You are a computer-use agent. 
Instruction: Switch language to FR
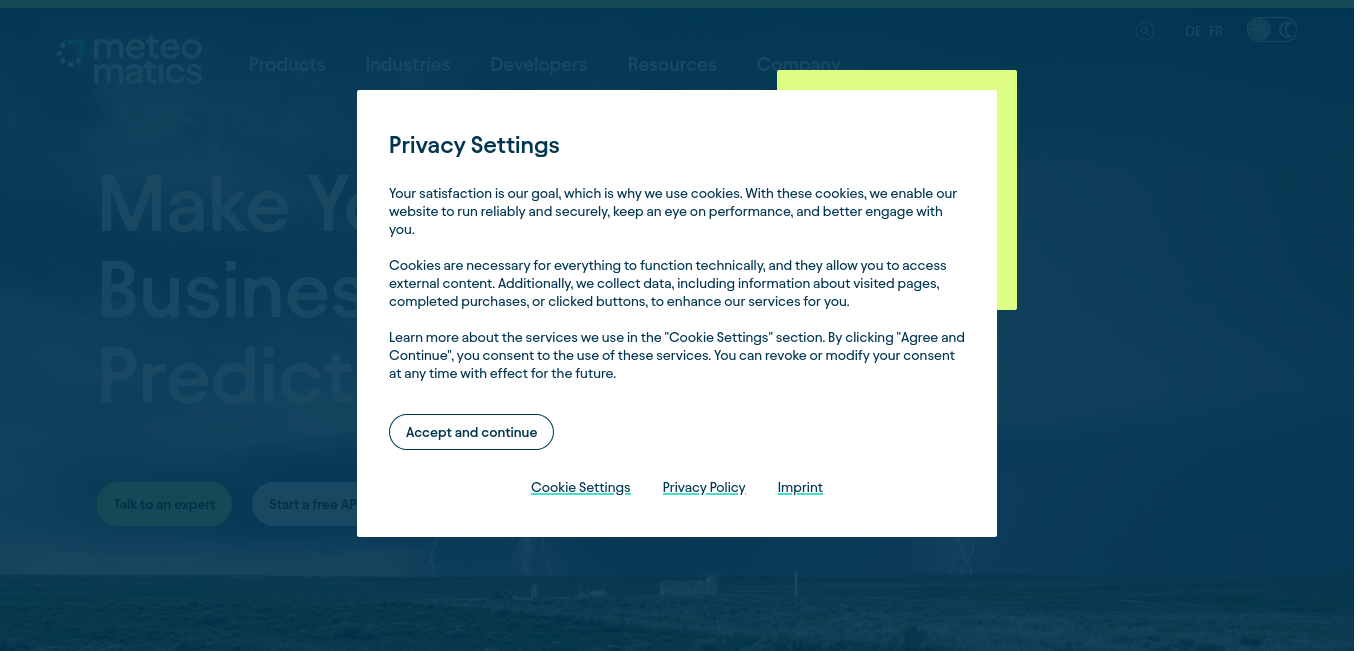click(x=1216, y=31)
